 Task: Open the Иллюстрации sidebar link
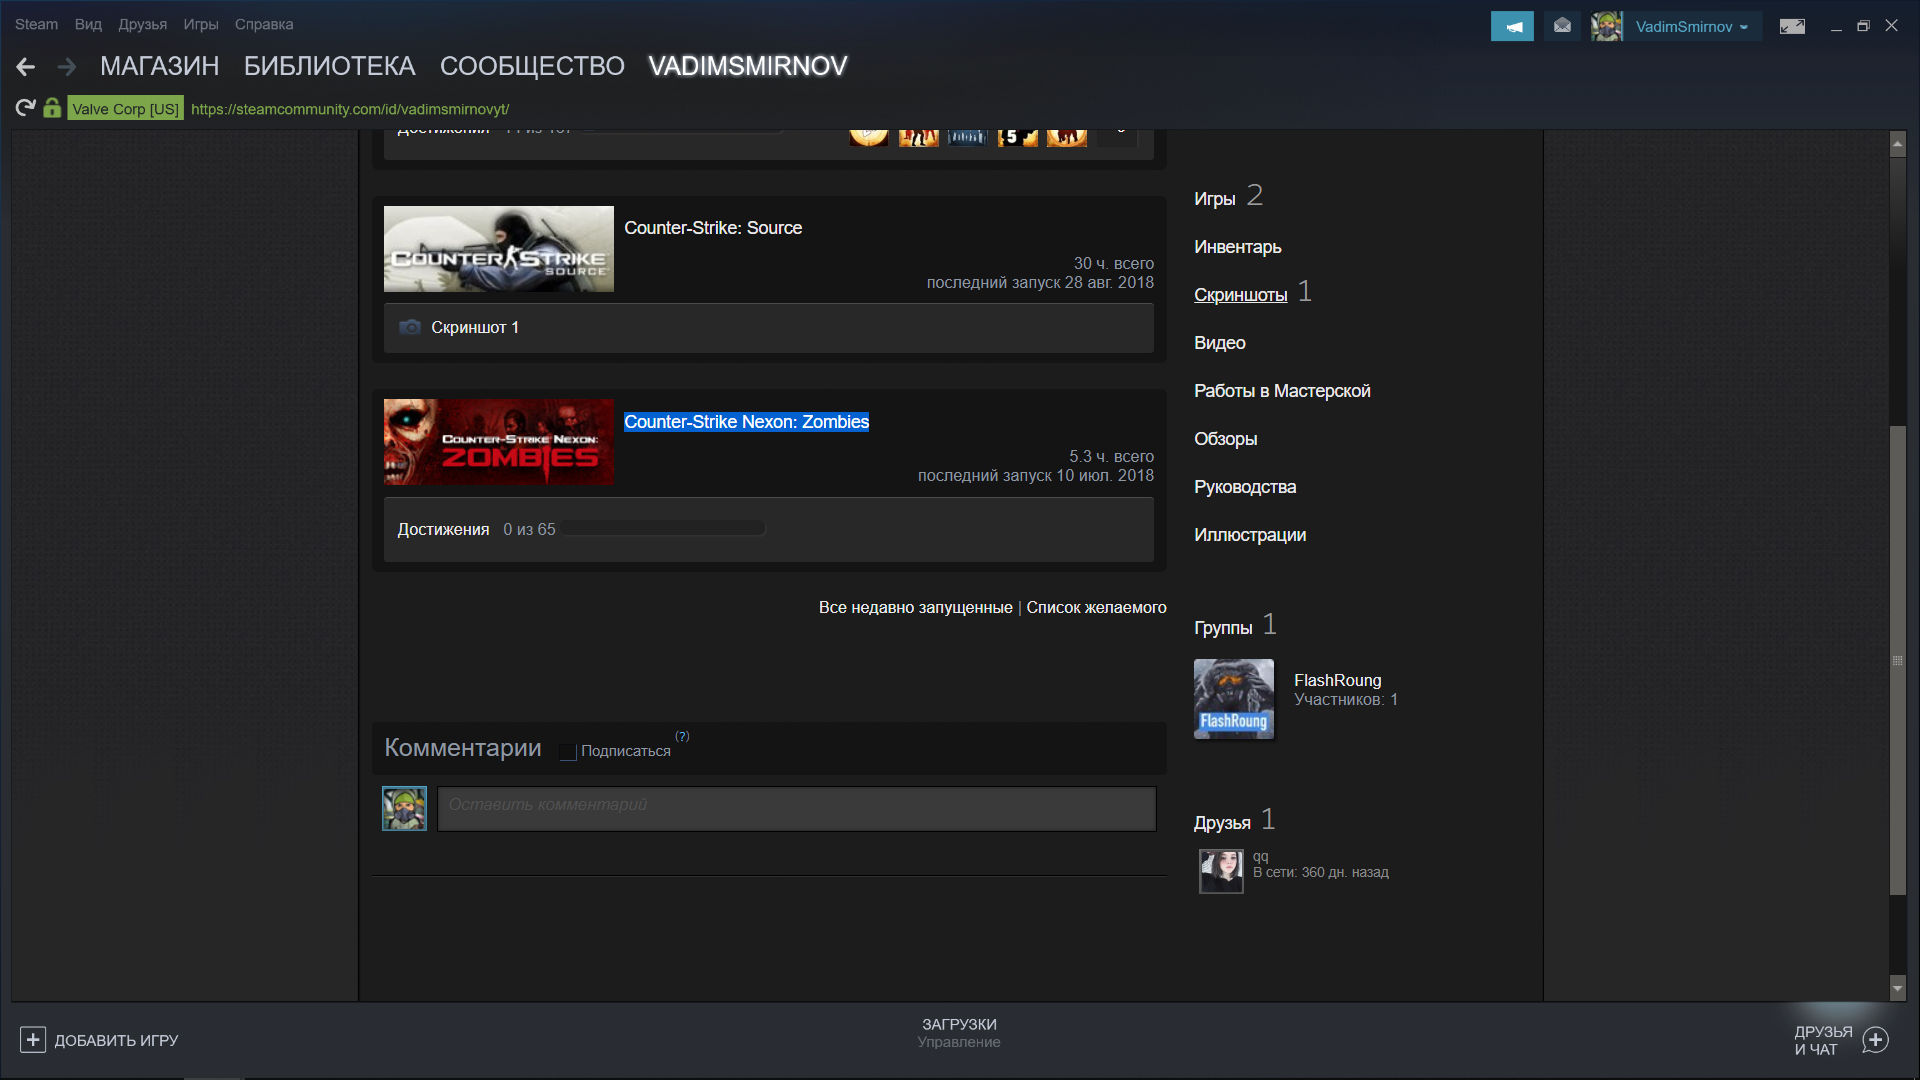click(1250, 535)
